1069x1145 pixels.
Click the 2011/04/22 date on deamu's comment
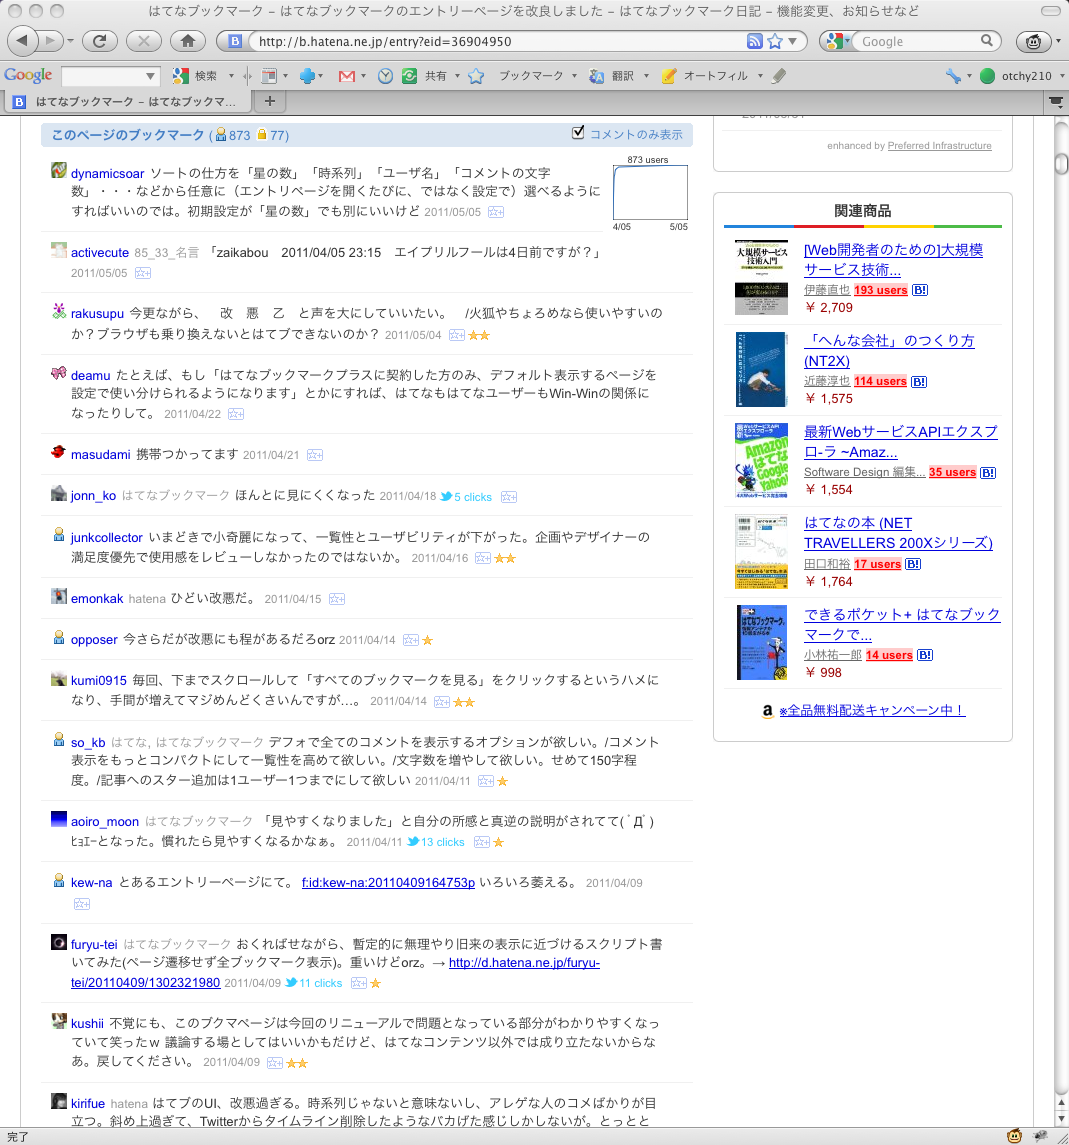click(x=192, y=414)
